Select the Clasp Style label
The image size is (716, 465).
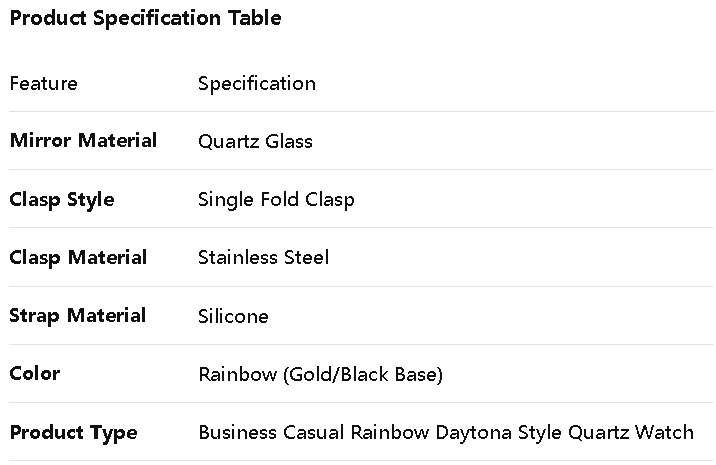click(62, 199)
